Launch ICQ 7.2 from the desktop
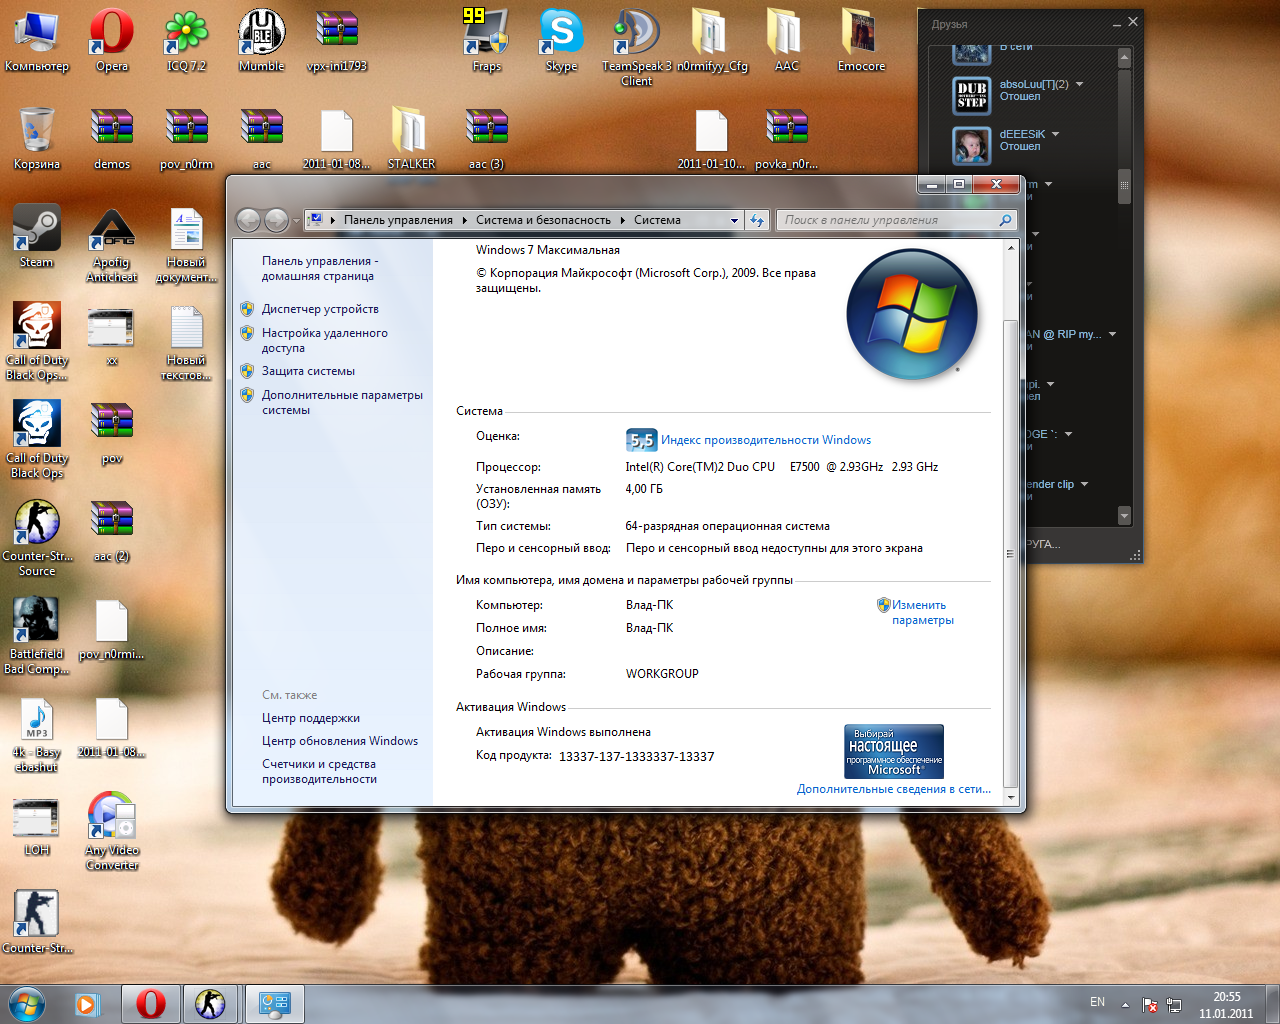The image size is (1280, 1024). pos(186,40)
